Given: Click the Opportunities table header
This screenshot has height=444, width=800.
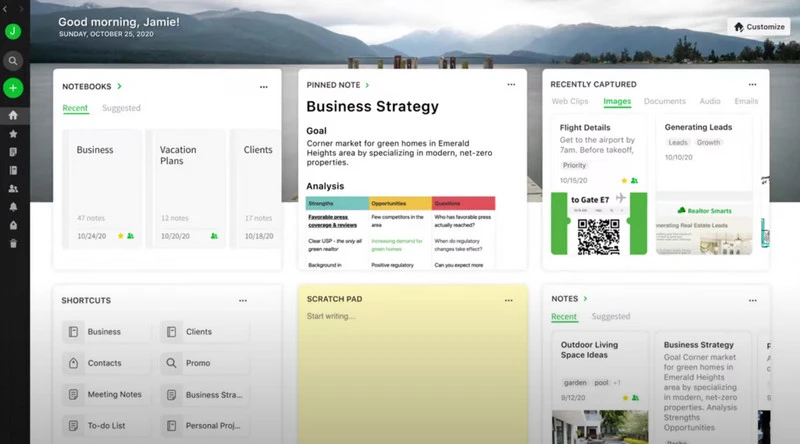Looking at the screenshot, I should (400, 203).
